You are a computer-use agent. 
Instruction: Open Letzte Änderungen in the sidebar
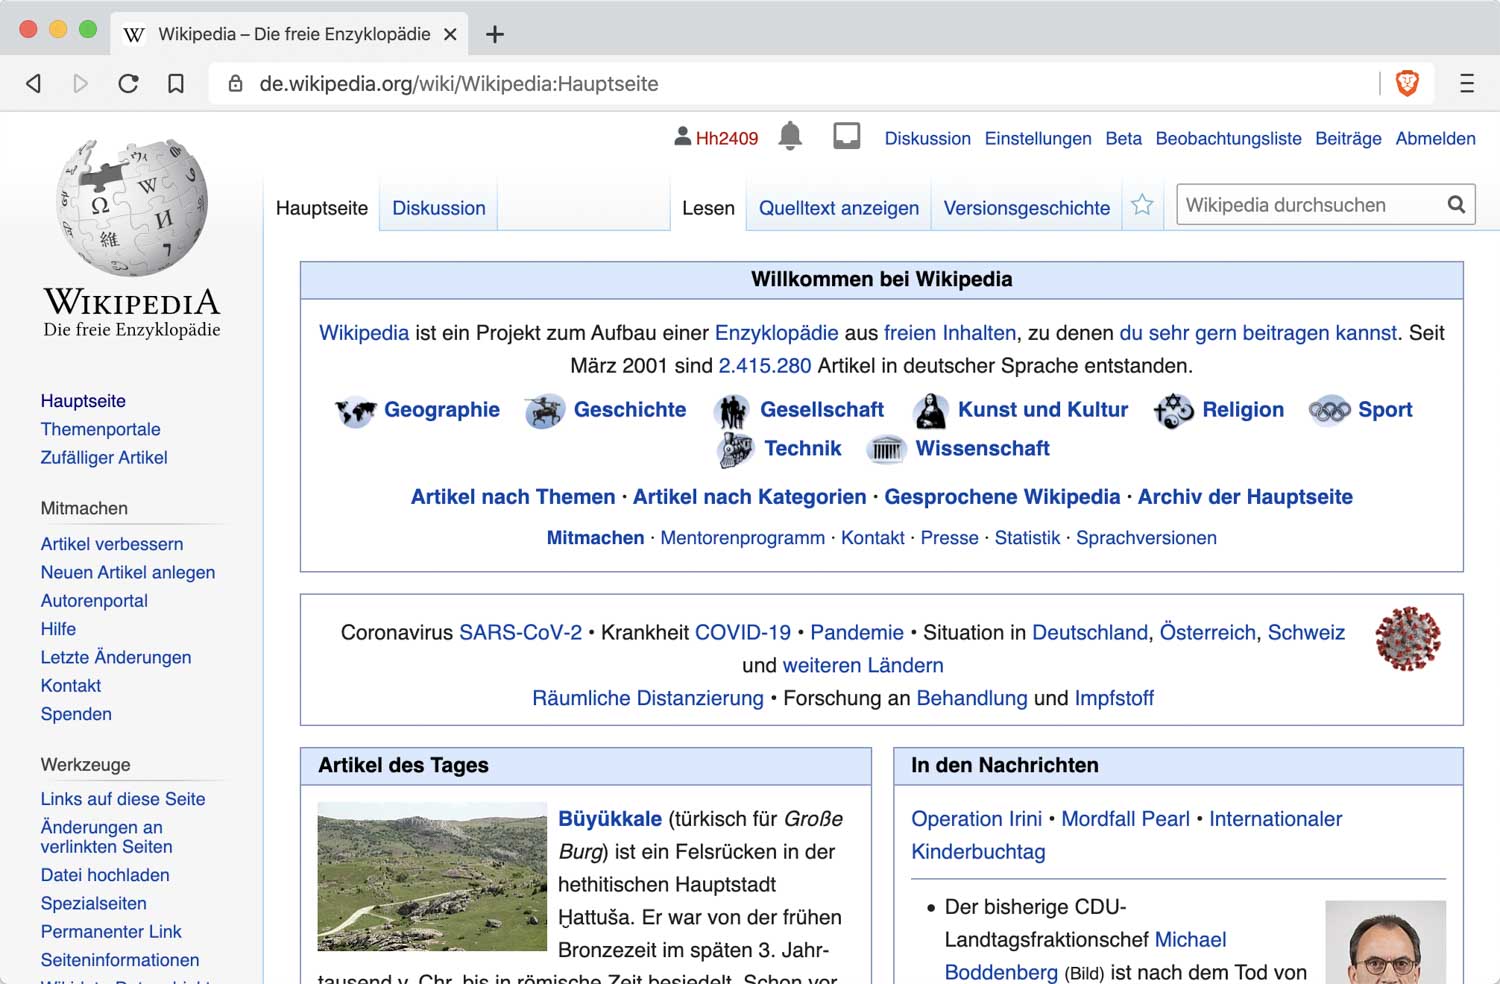click(116, 657)
